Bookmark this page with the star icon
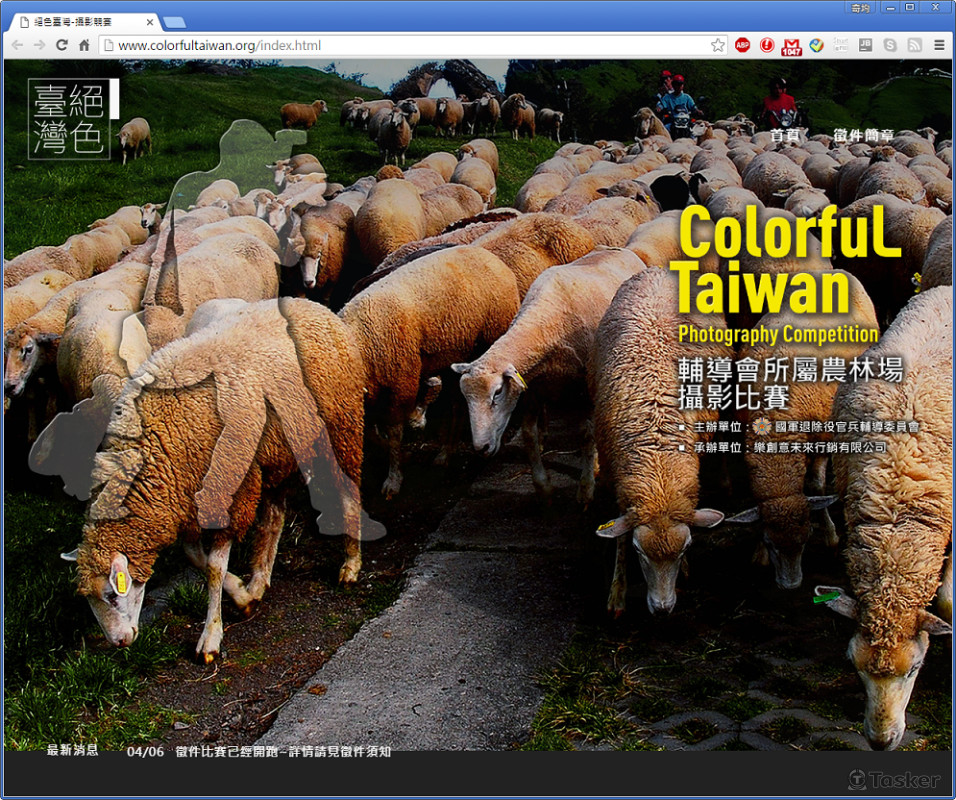The width and height of the screenshot is (956, 800). coord(717,45)
